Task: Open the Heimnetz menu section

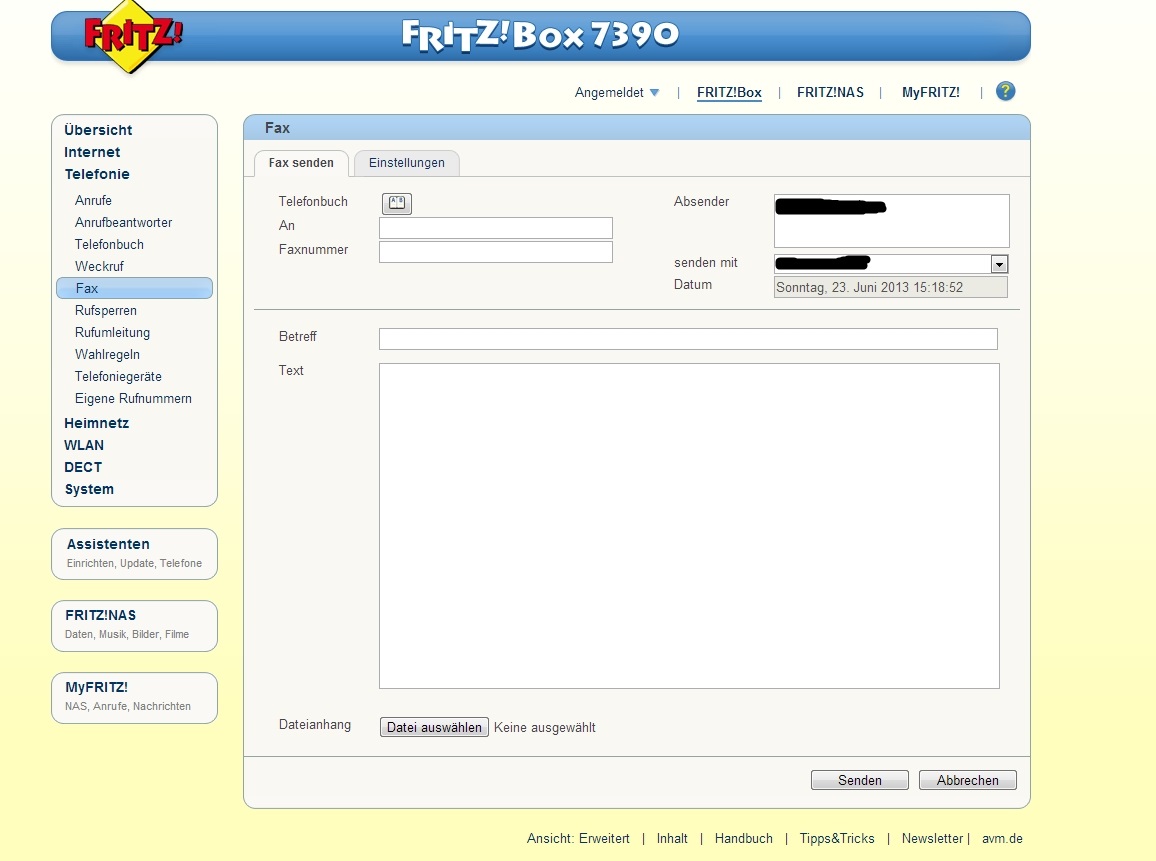Action: click(97, 423)
